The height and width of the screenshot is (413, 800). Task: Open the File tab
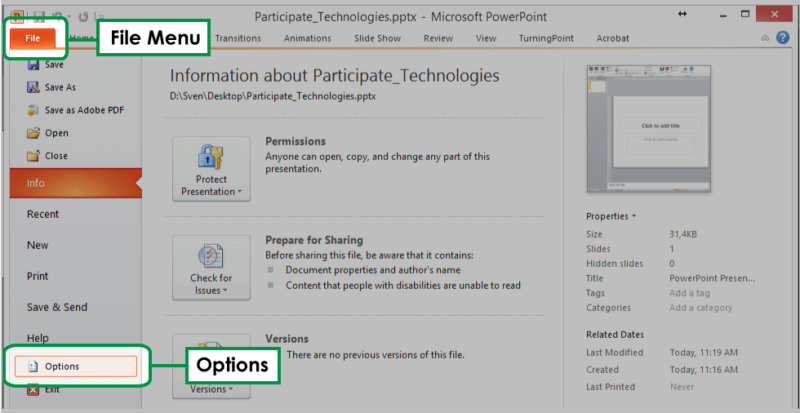33,39
